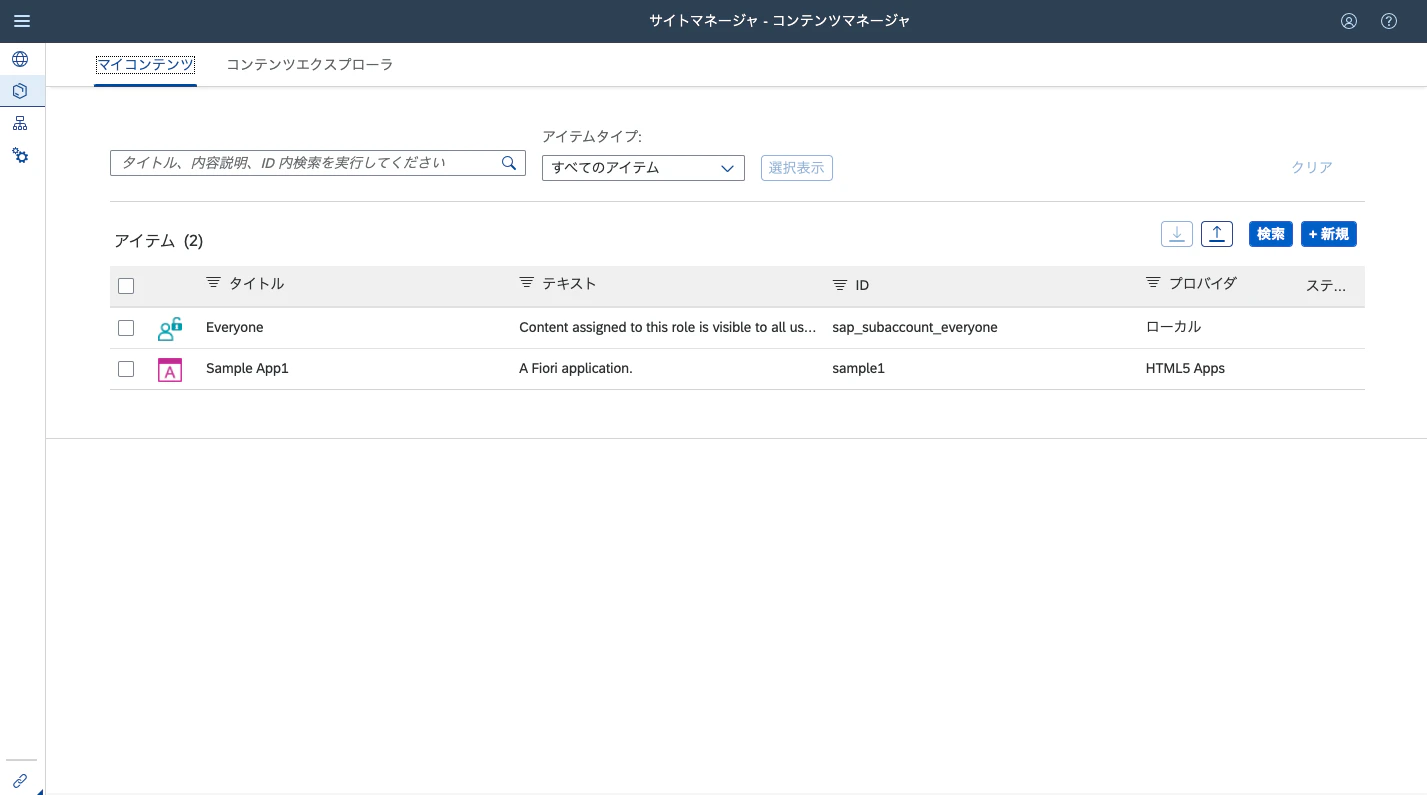Click the ステ... truncated column header

pyautogui.click(x=1326, y=286)
